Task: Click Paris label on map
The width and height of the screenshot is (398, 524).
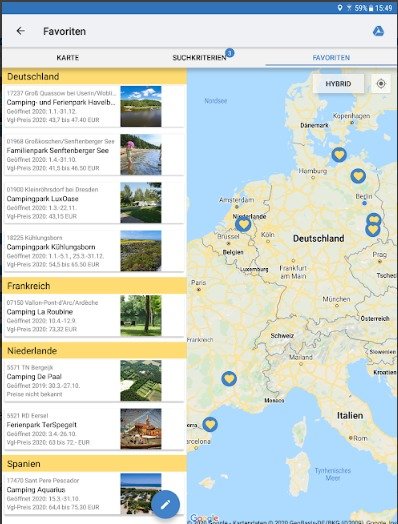Action: point(198,282)
